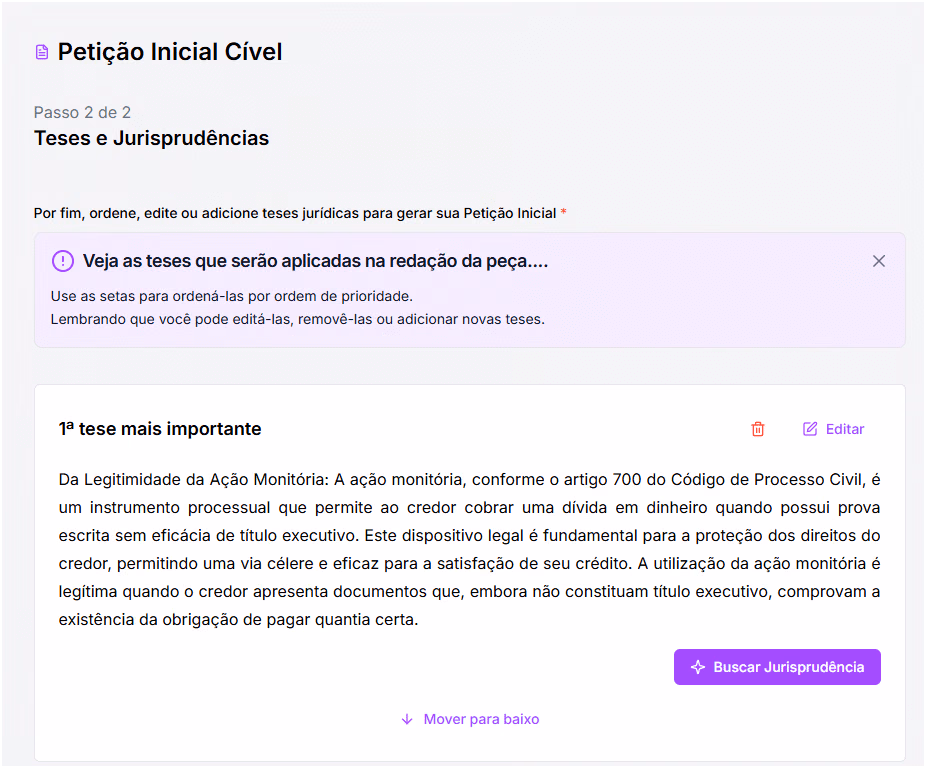Click the thesis paragraph about Ação Monitória
Image resolution: width=926 pixels, height=768 pixels.
point(469,549)
